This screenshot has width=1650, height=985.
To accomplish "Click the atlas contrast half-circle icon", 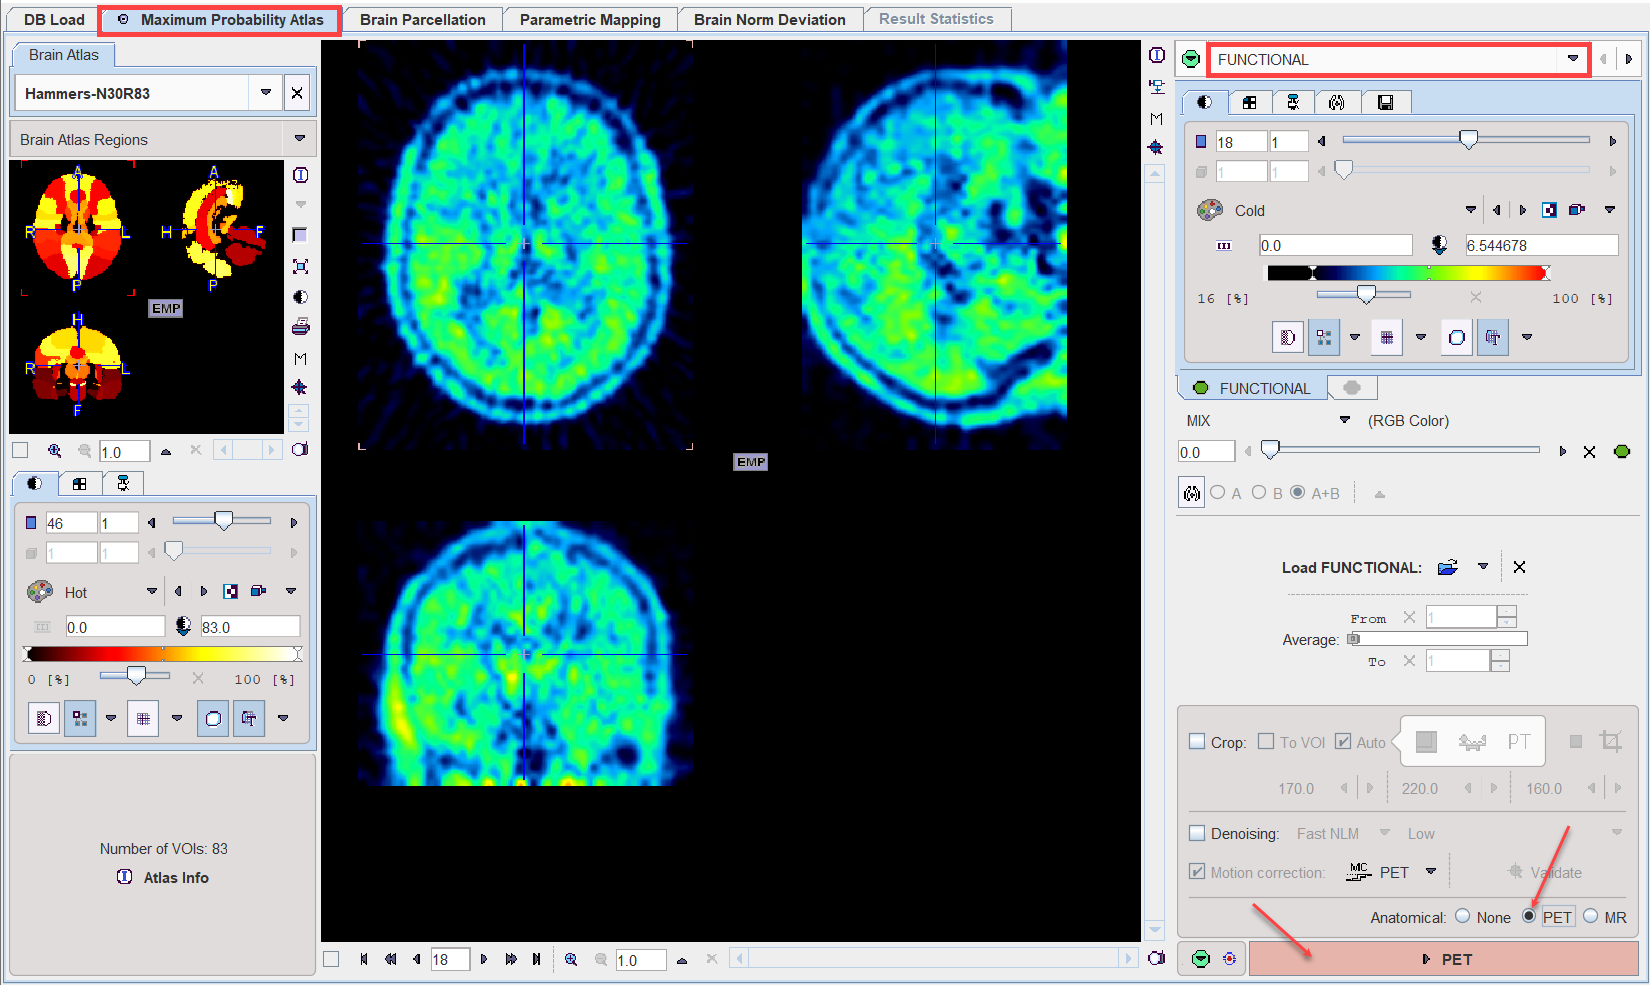I will tap(300, 297).
